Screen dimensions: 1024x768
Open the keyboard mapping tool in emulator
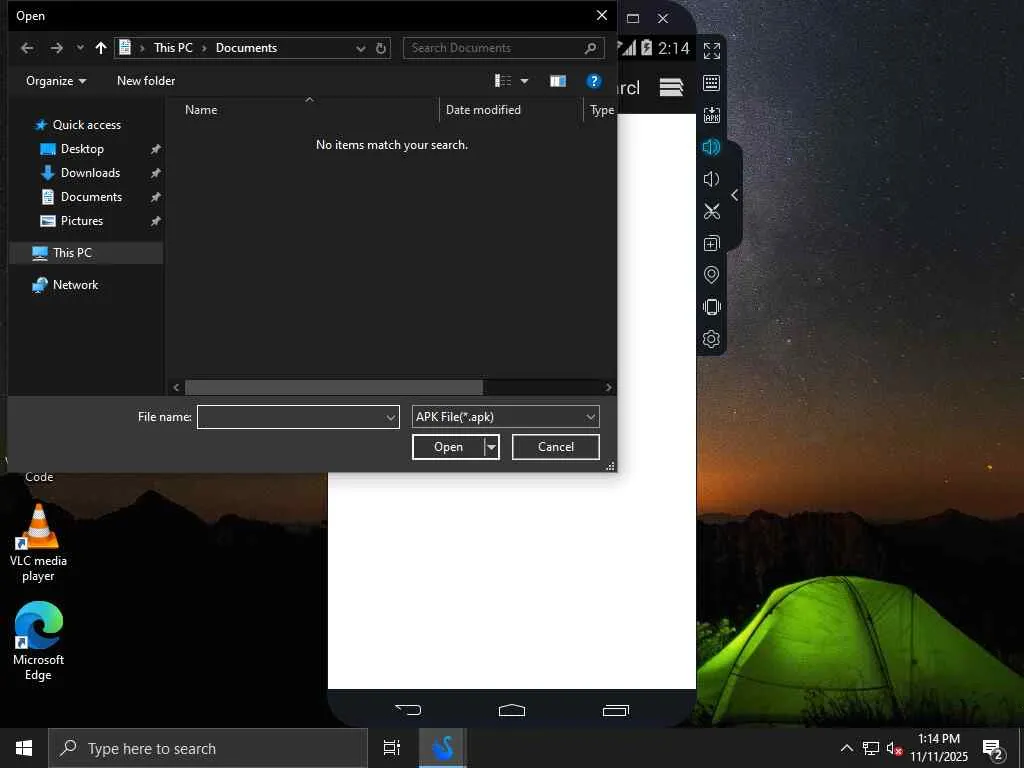711,83
